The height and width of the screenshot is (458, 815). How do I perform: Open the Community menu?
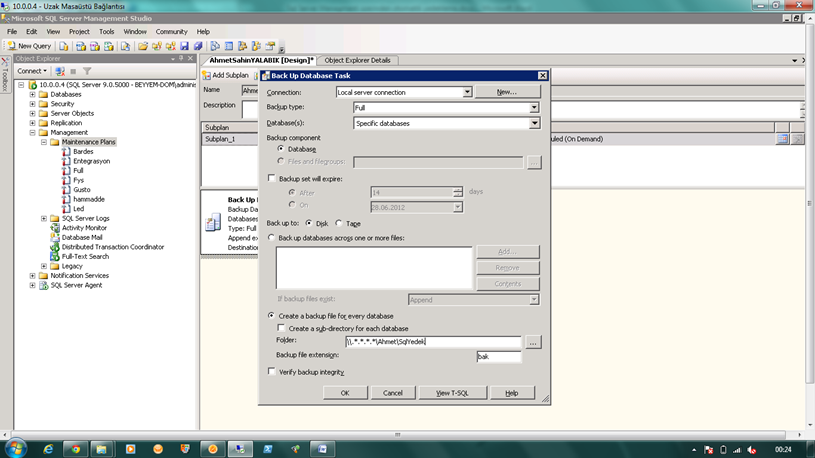click(171, 32)
